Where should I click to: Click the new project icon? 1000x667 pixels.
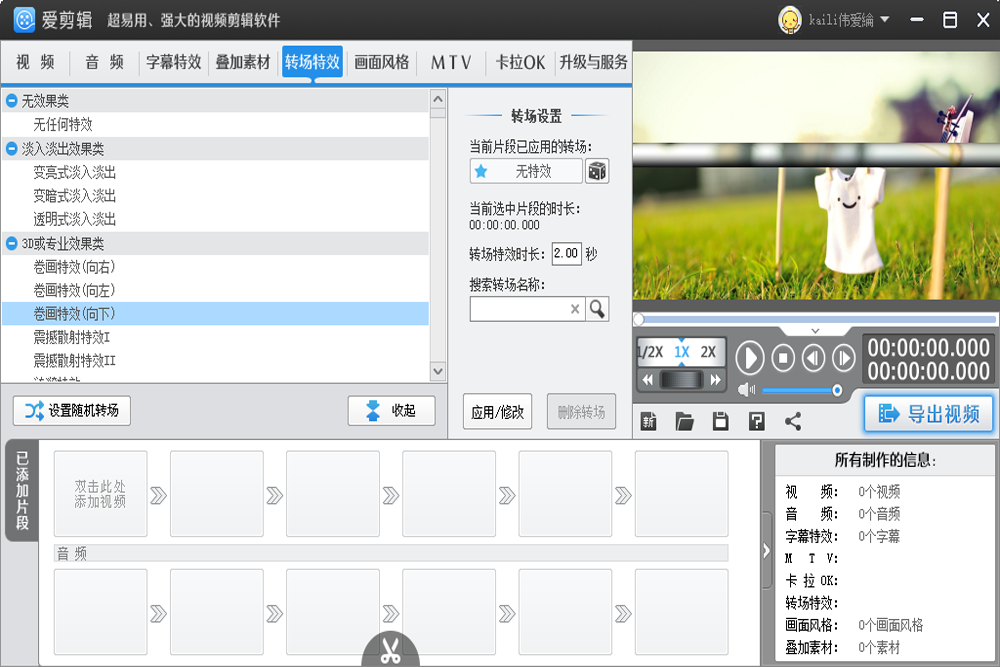(x=649, y=421)
